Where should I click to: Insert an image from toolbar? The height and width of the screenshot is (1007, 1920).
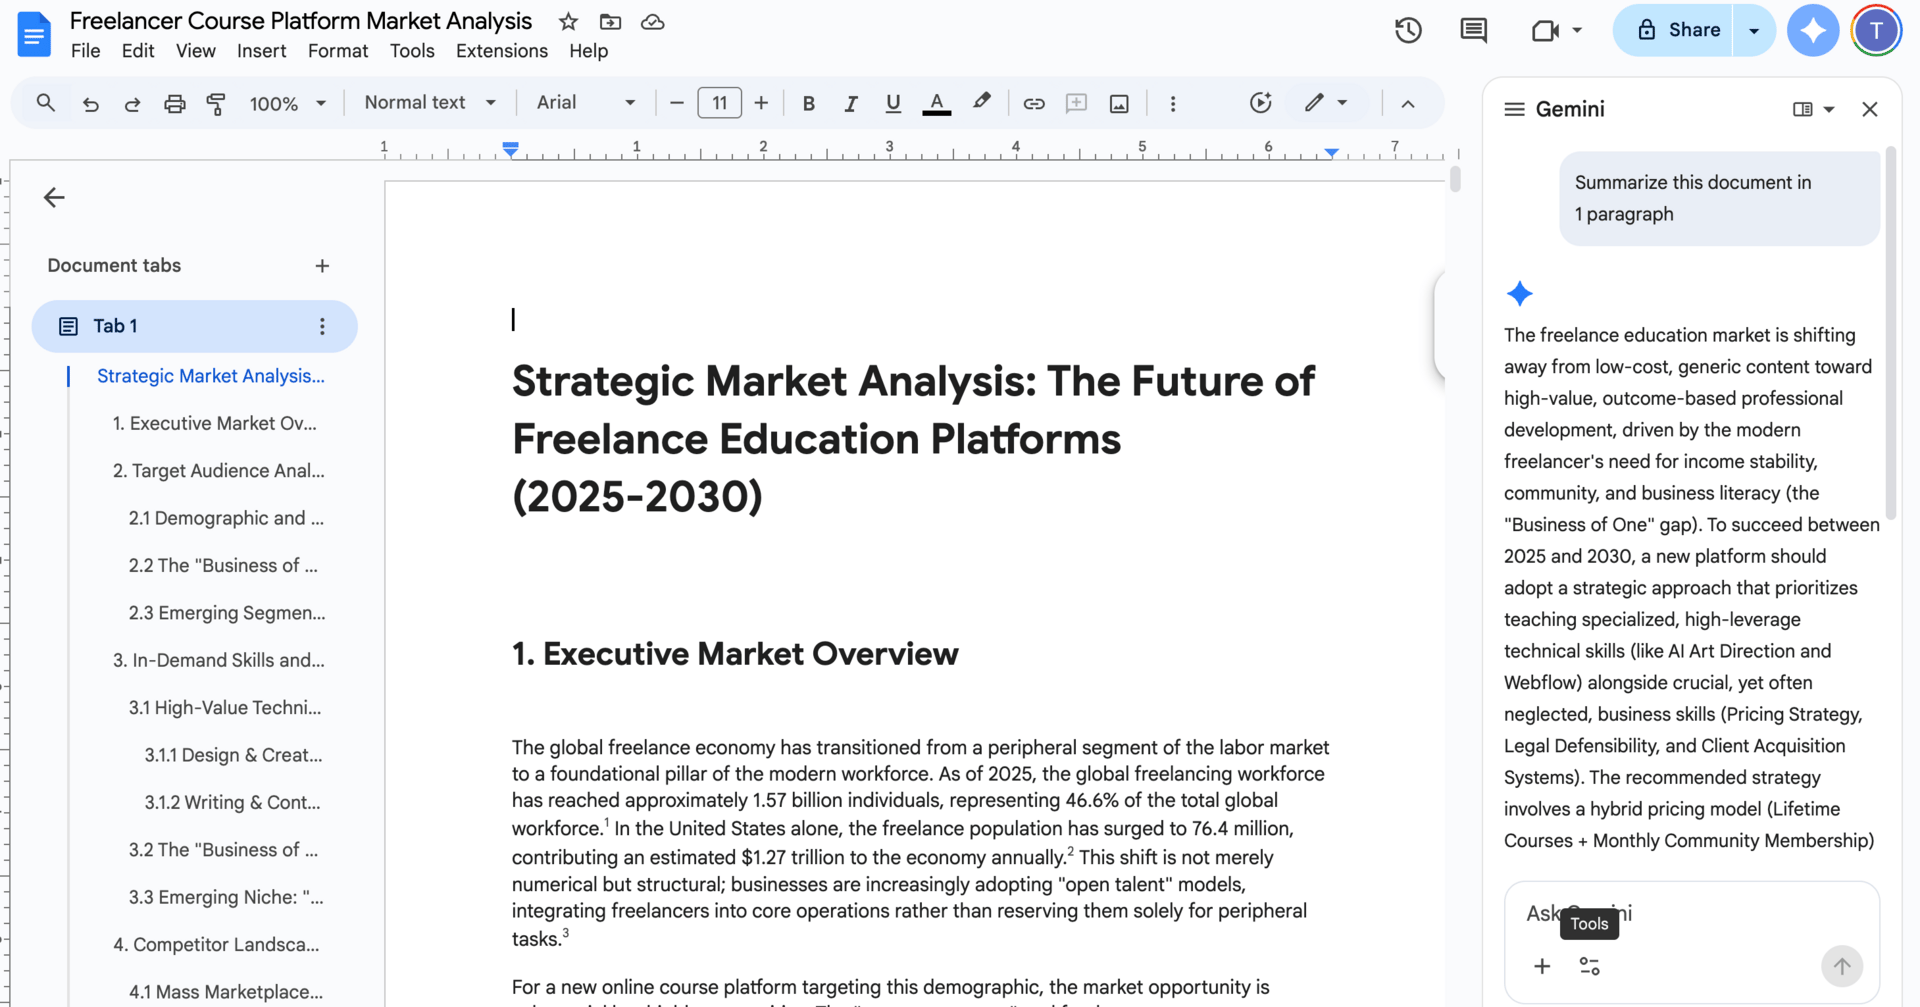(x=1119, y=103)
